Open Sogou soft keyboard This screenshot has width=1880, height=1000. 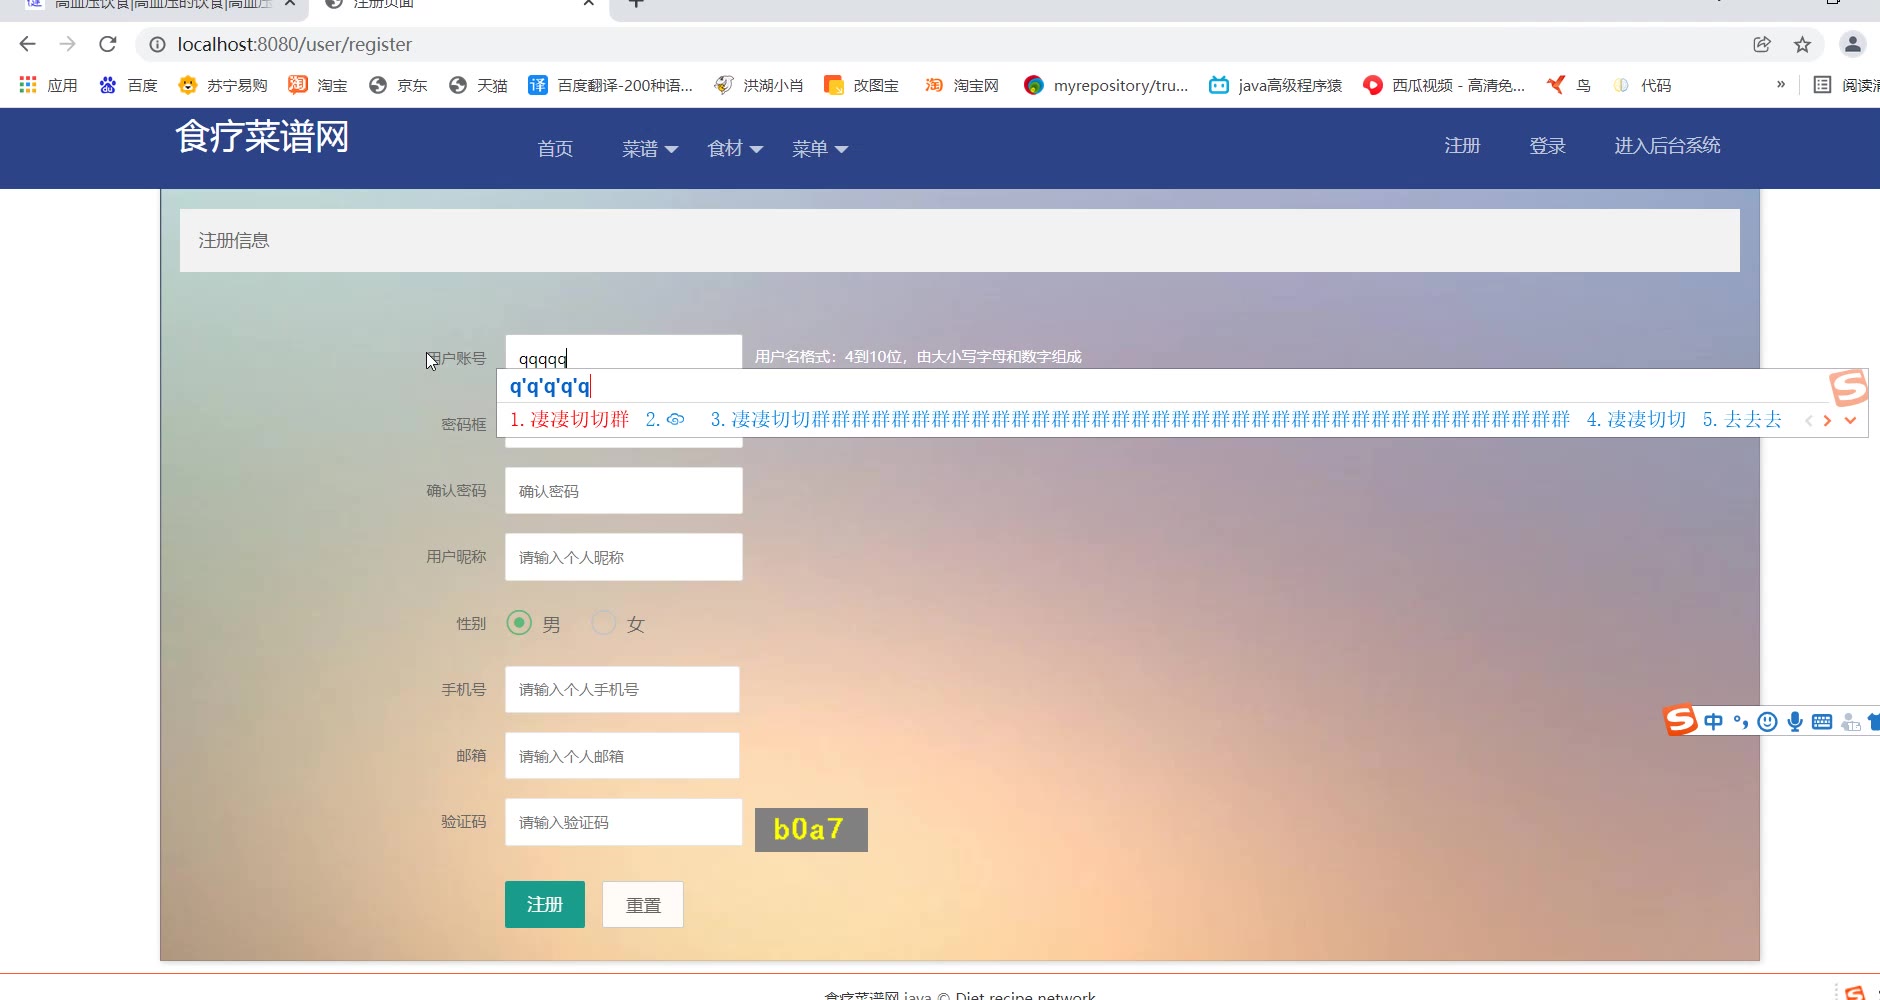(x=1822, y=722)
